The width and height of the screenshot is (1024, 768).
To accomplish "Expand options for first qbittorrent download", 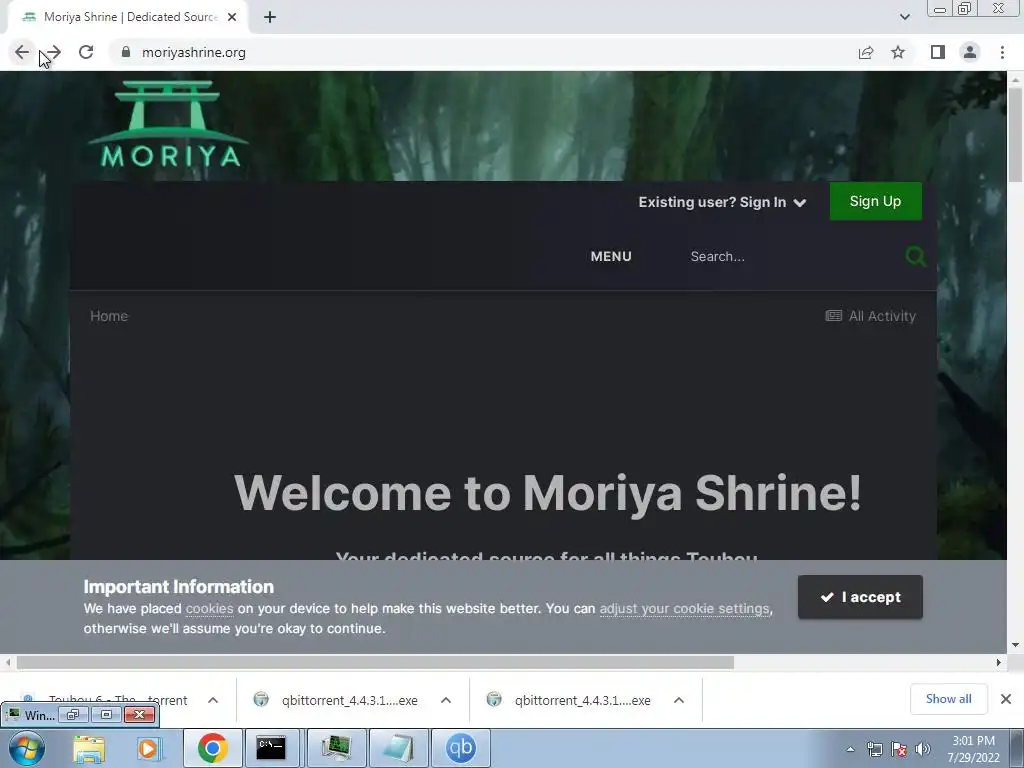I will coord(446,700).
